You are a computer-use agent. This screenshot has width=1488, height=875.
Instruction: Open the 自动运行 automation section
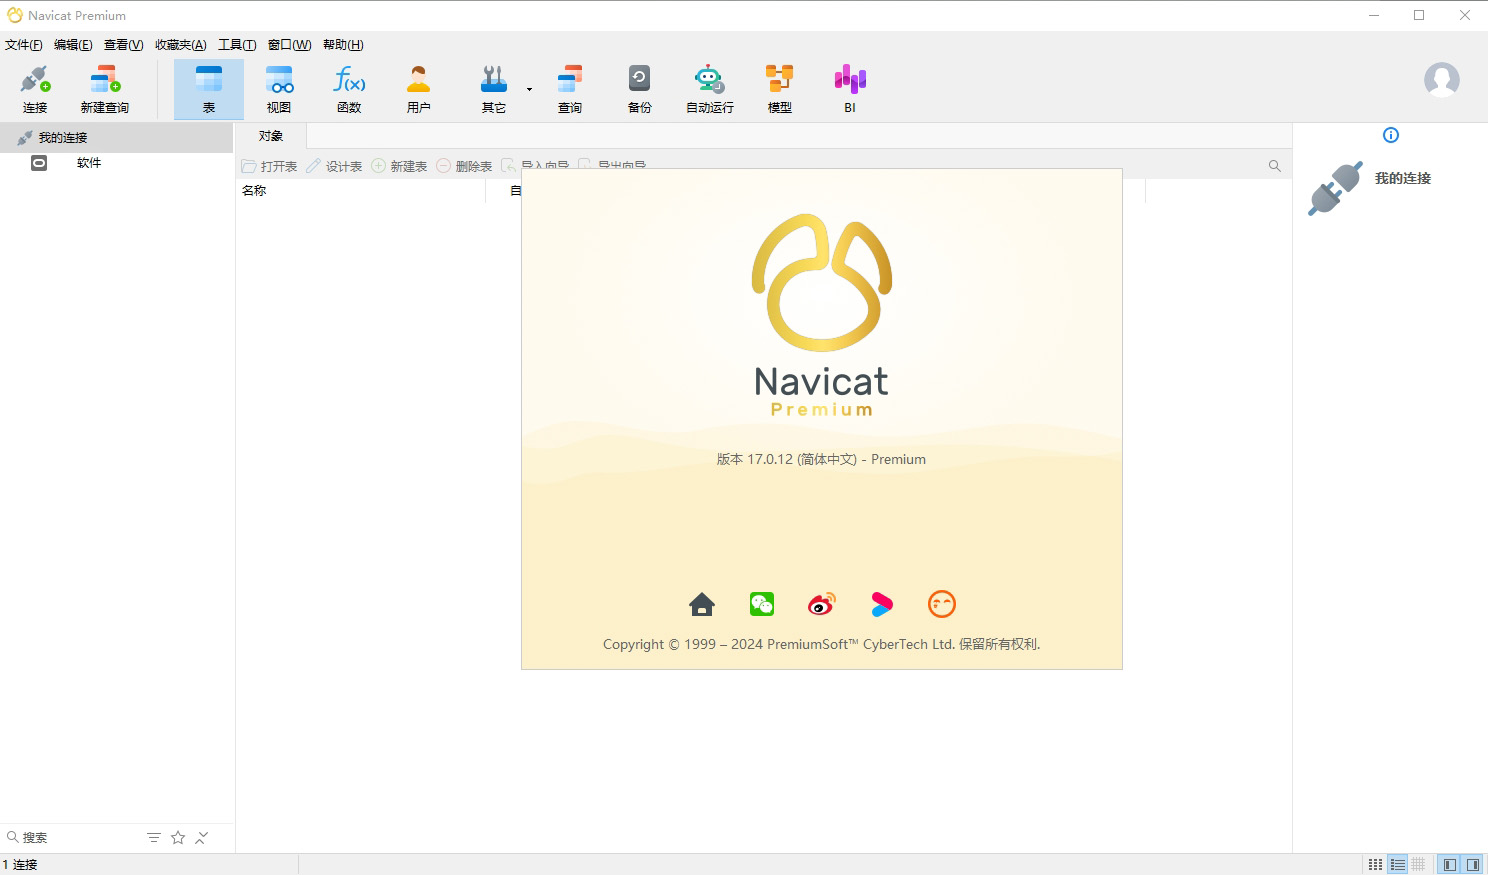[x=710, y=89]
